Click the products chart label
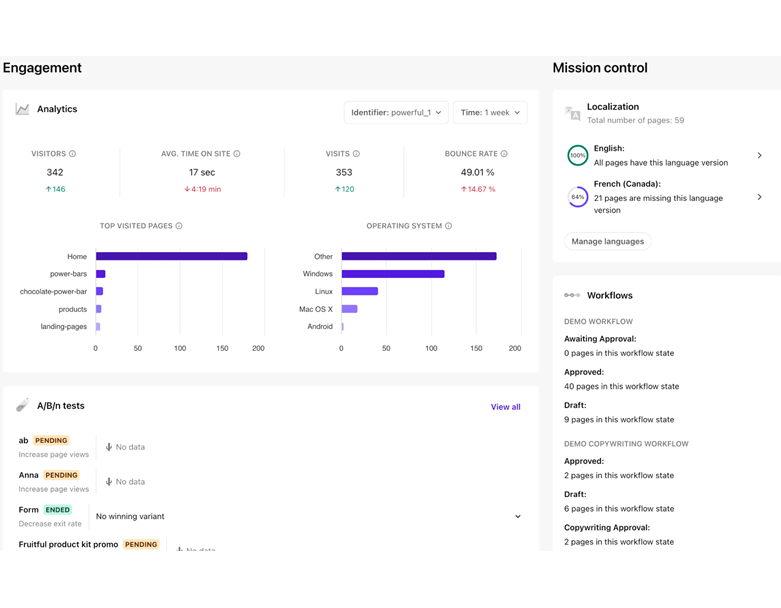Screen dimensions: 781x608 tap(73, 309)
